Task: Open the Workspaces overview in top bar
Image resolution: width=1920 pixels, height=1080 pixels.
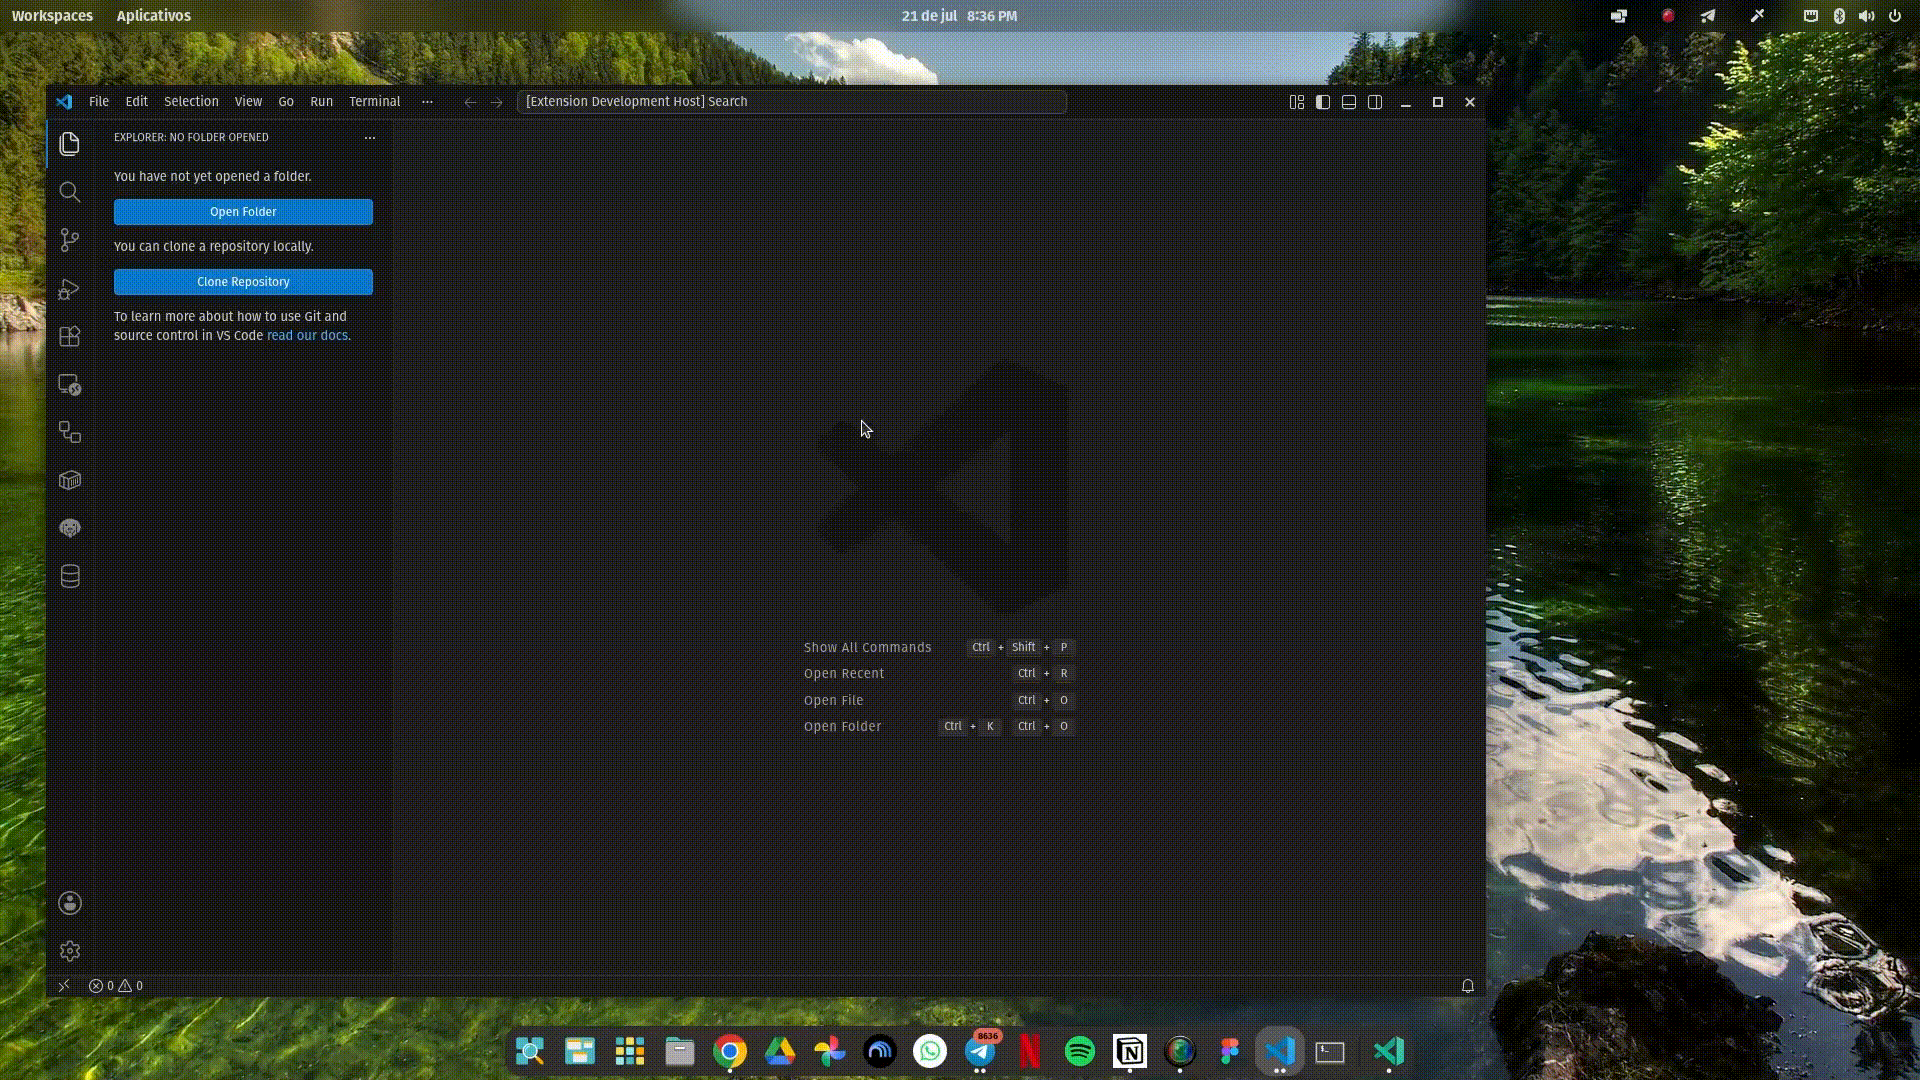Action: click(x=52, y=16)
